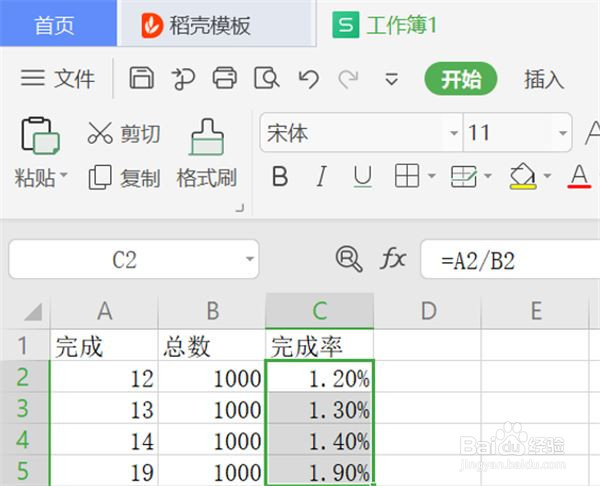Apply the red font color A
This screenshot has height=486, width=600.
[x=579, y=176]
